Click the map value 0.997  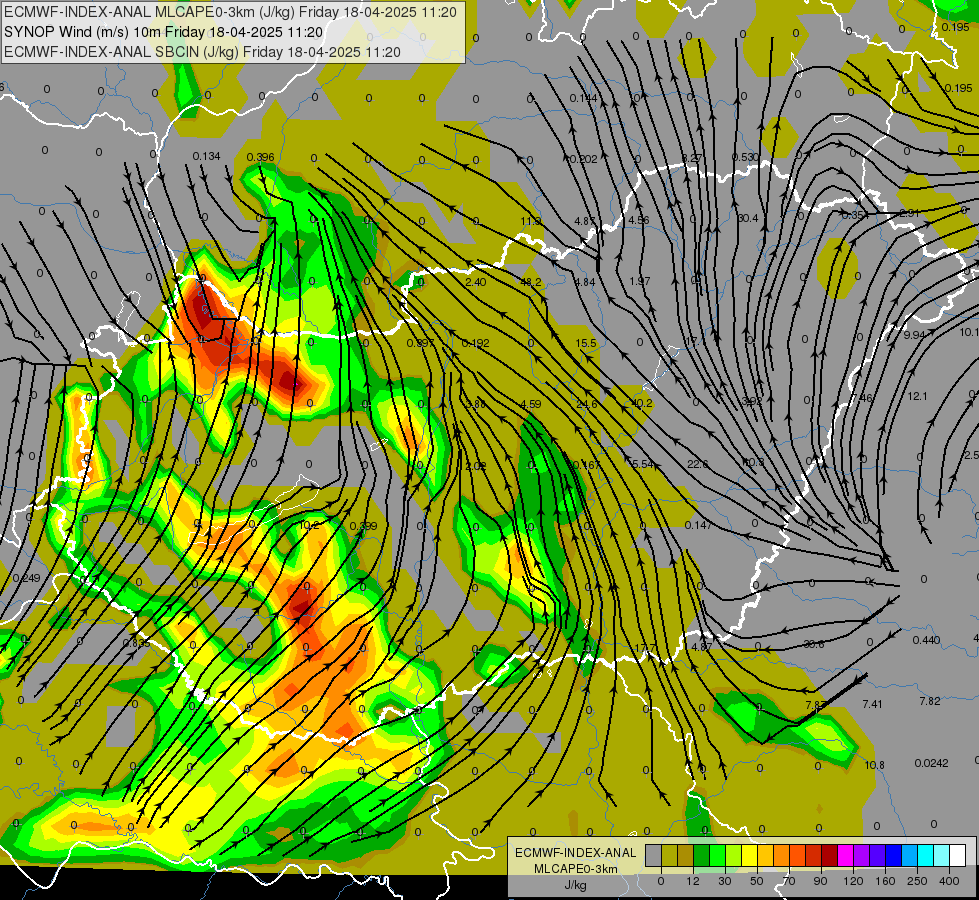[420, 344]
